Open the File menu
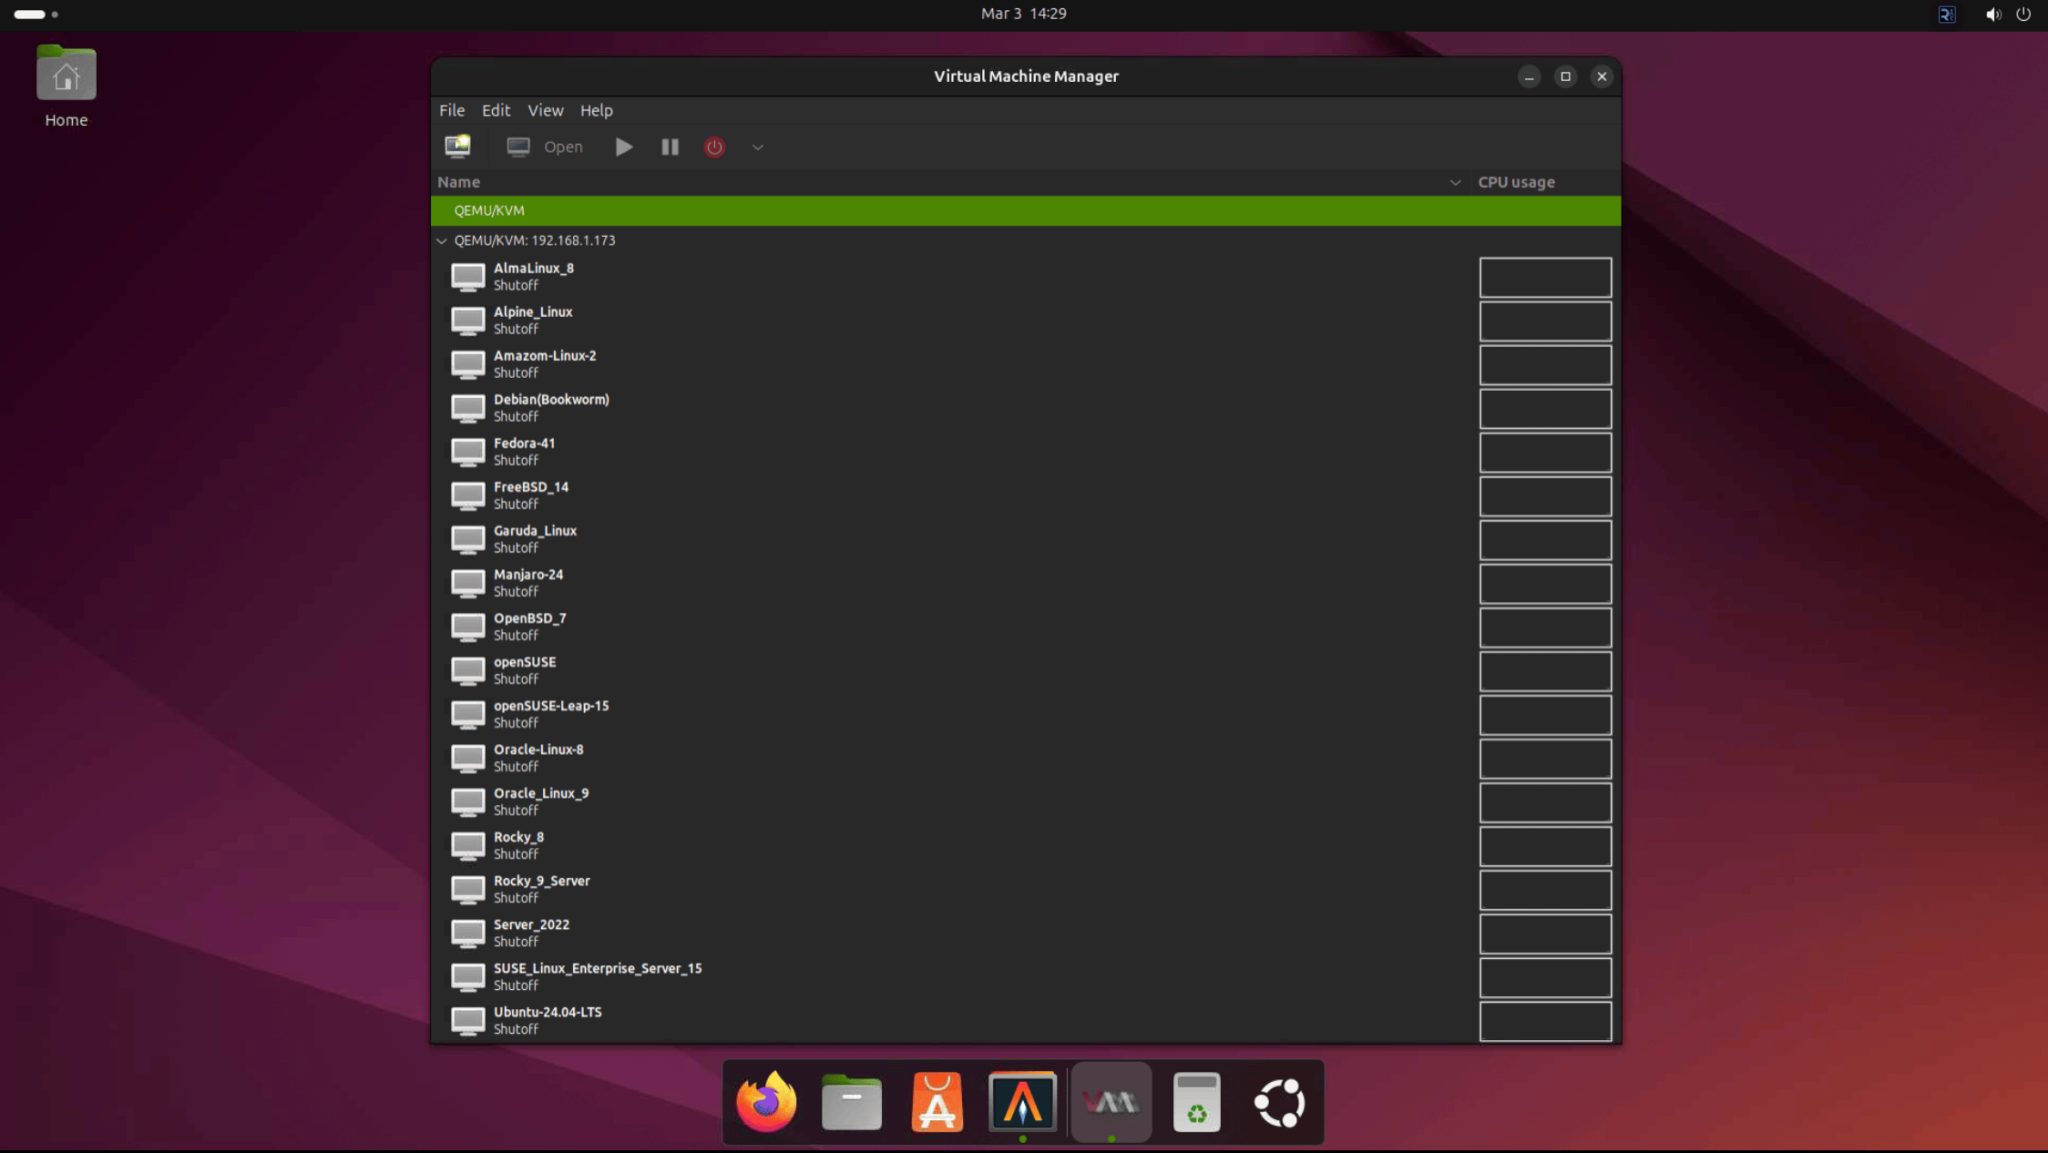The width and height of the screenshot is (2048, 1153). tap(451, 110)
